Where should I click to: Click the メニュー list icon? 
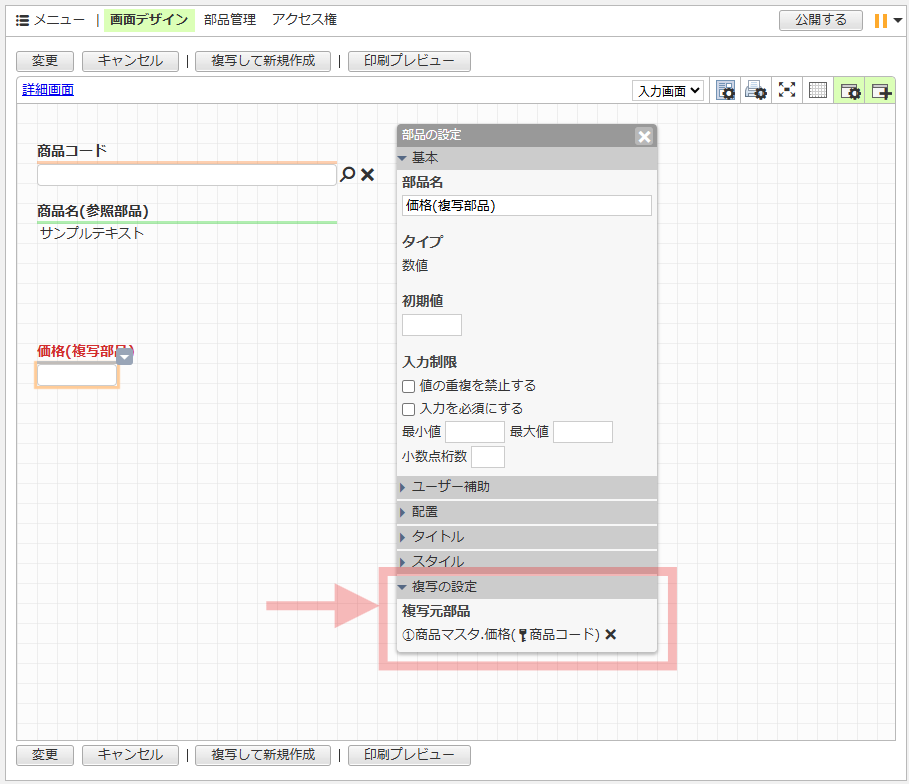22,20
